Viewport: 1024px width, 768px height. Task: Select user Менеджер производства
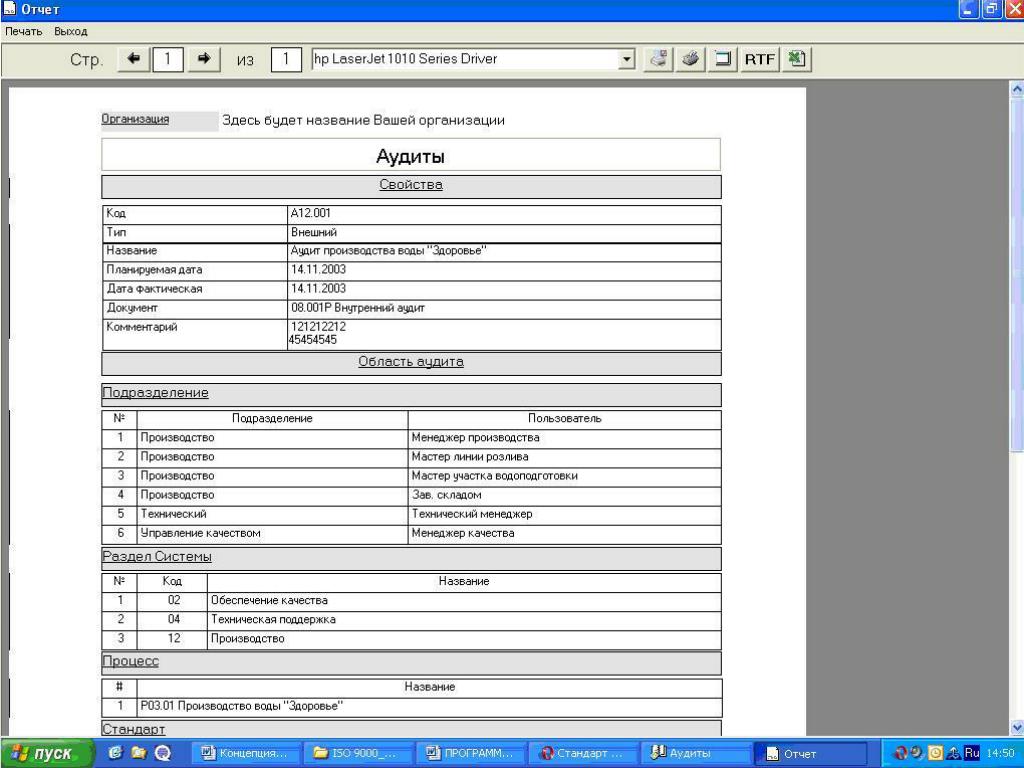[x=475, y=438]
